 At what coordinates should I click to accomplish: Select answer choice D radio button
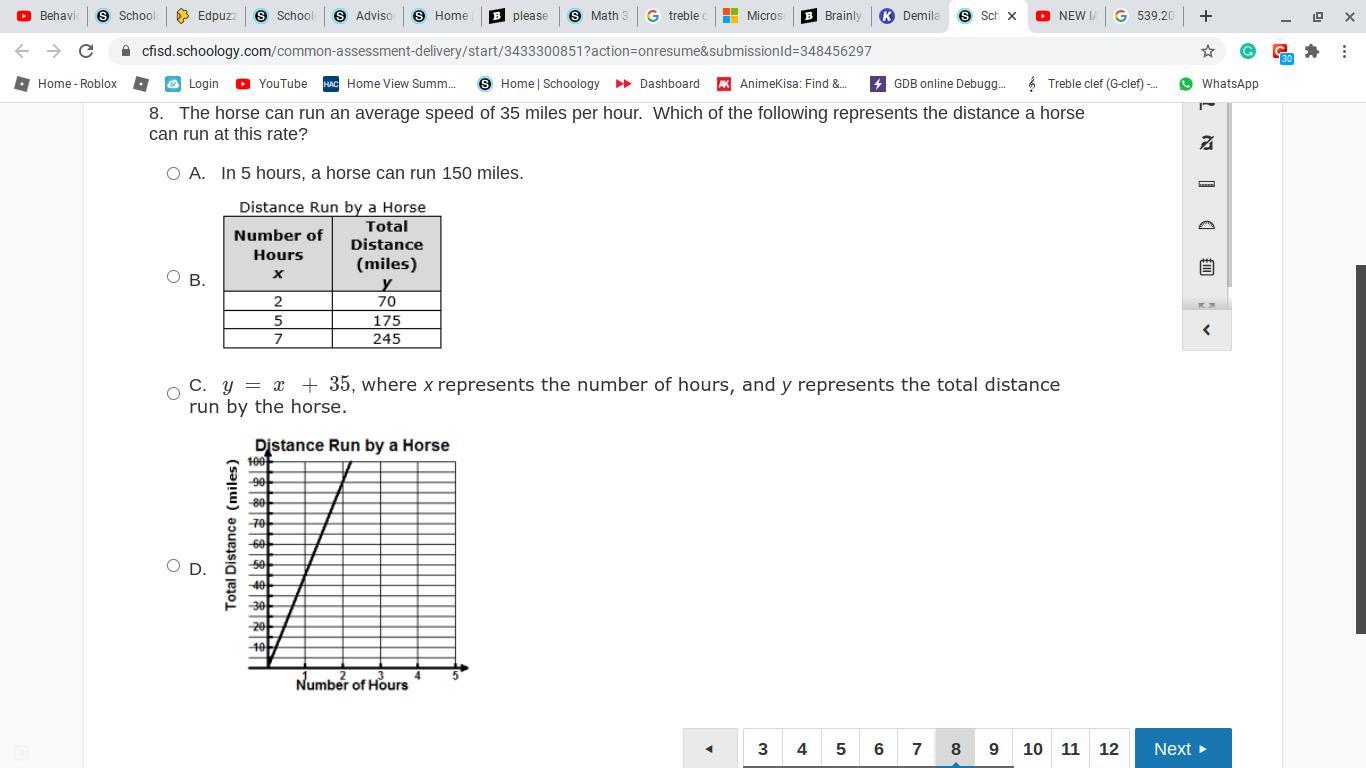coord(173,566)
